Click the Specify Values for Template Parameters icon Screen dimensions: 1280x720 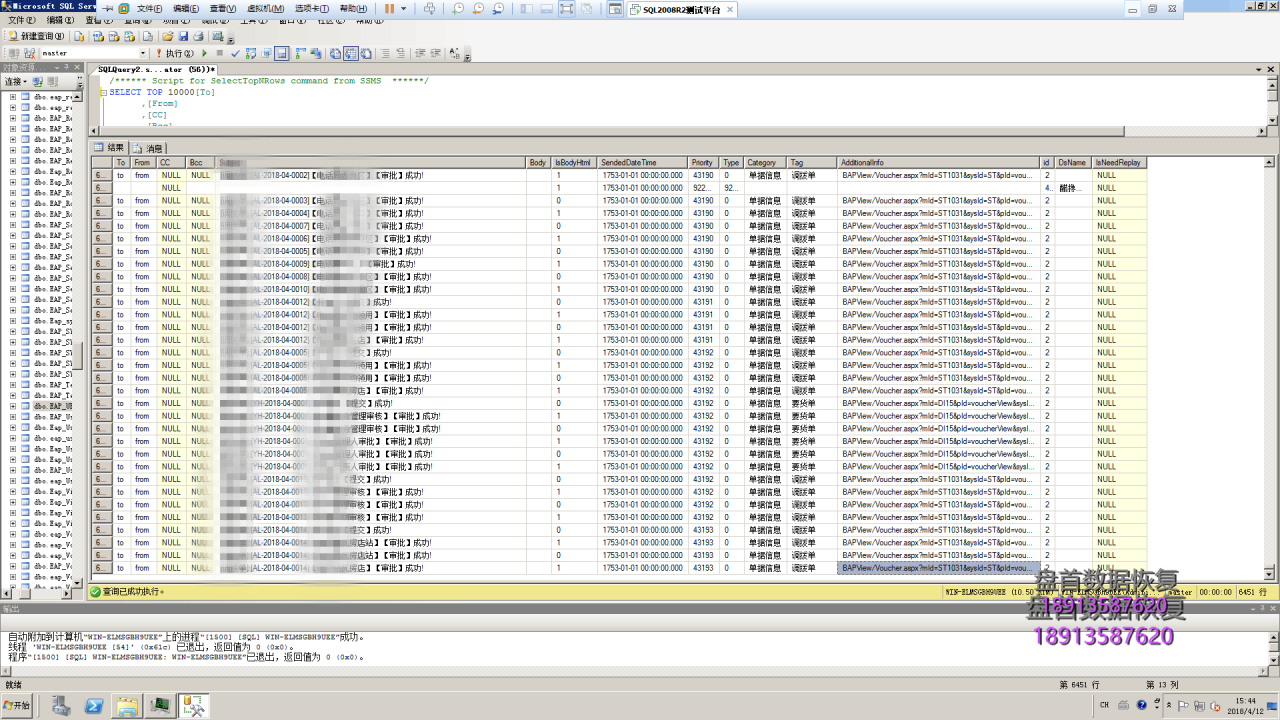[456, 53]
